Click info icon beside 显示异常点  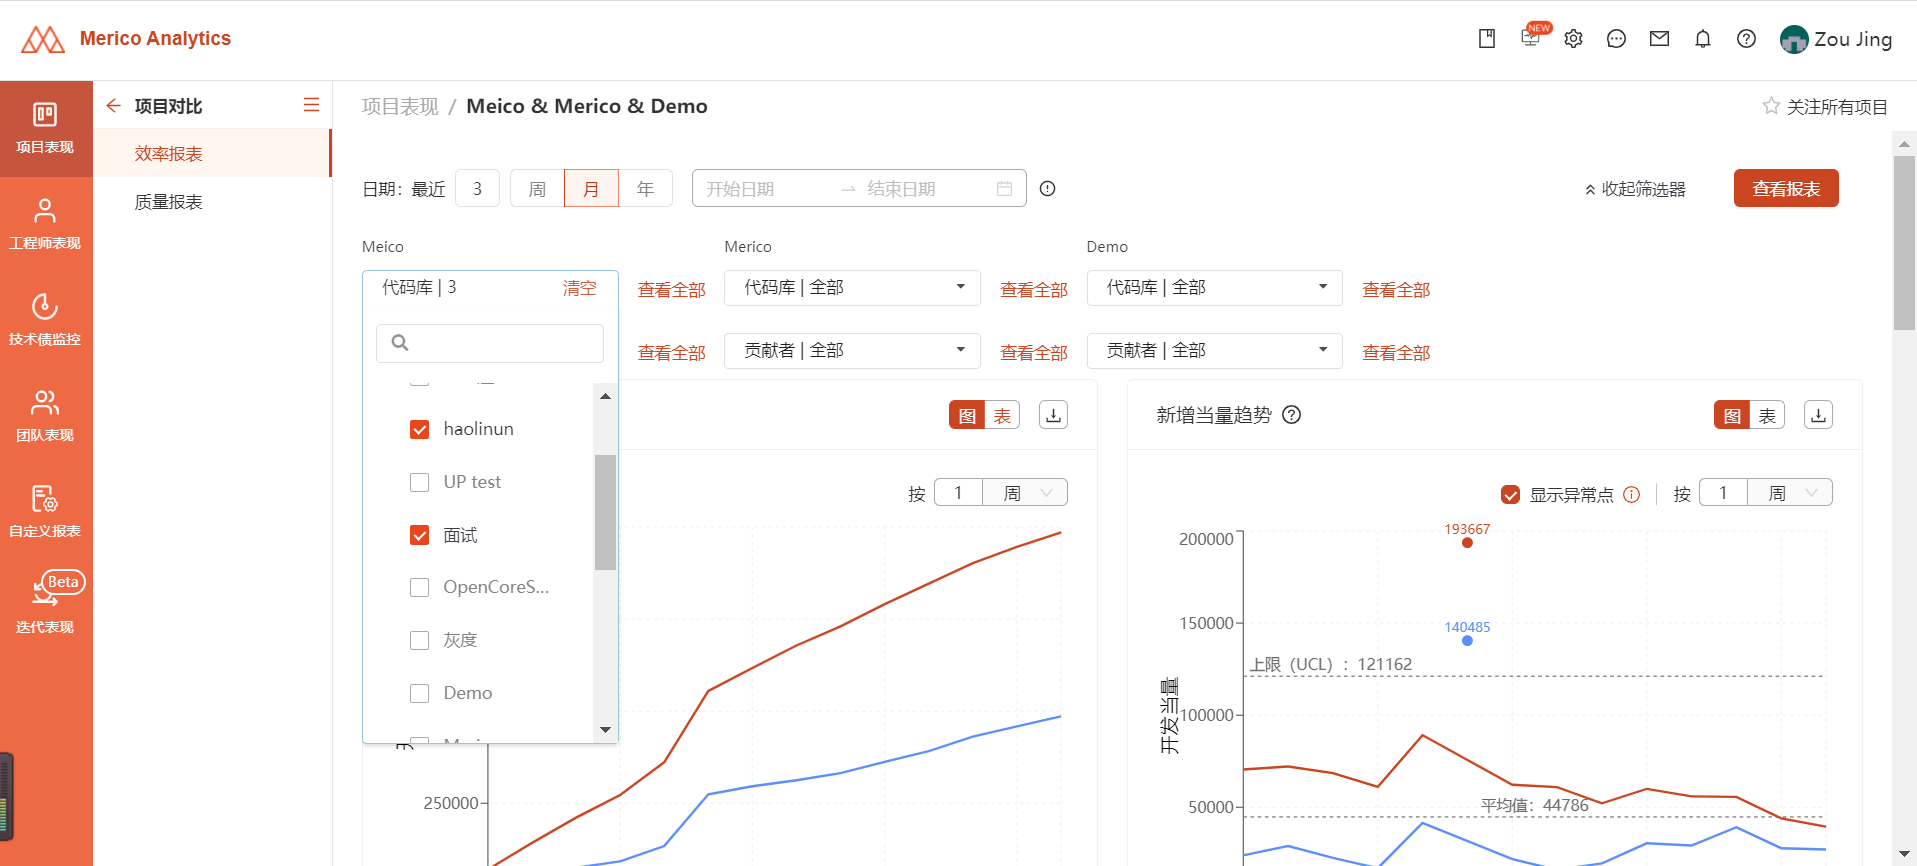[1631, 494]
